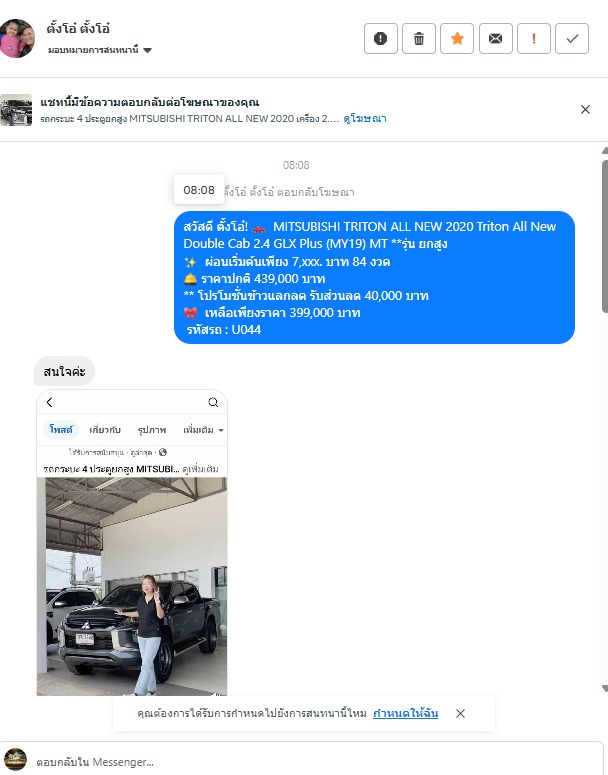
Task: Click the spam report exclamation circle icon
Action: (381, 39)
